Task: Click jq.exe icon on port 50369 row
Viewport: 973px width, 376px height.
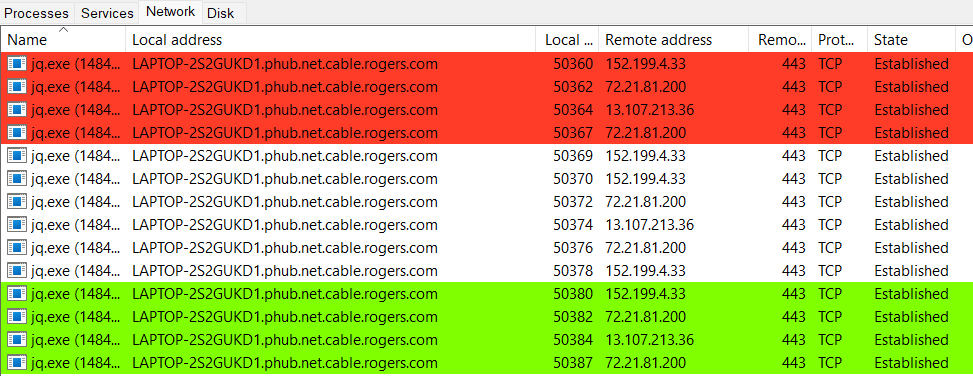Action: click(x=17, y=156)
